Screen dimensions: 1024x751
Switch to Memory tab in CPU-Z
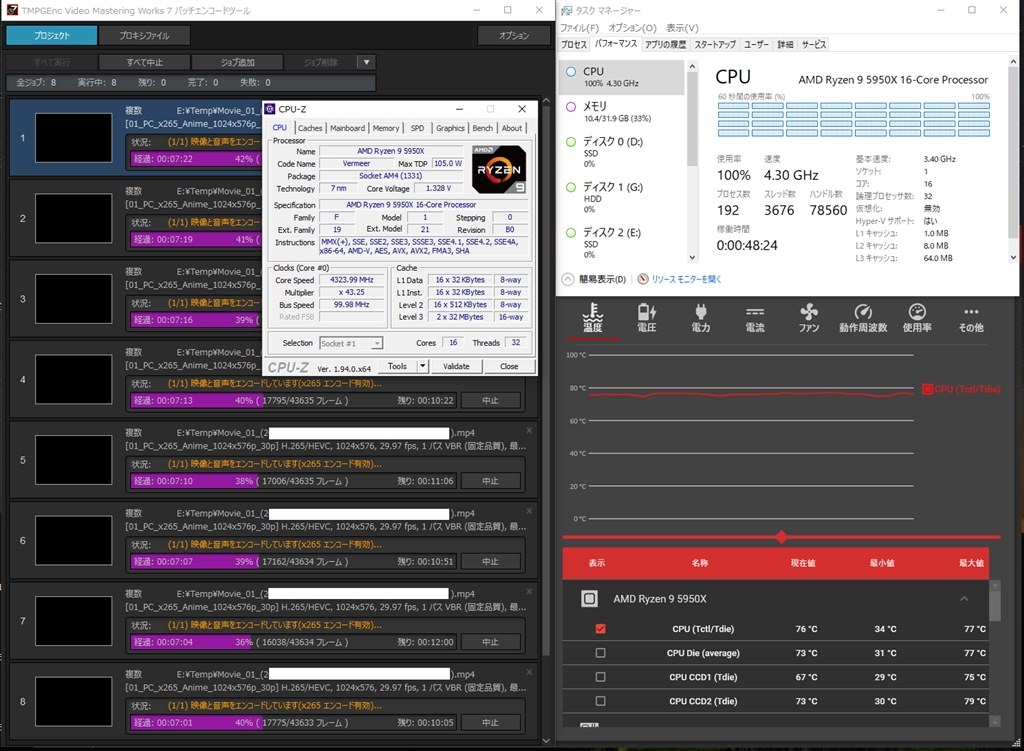385,128
